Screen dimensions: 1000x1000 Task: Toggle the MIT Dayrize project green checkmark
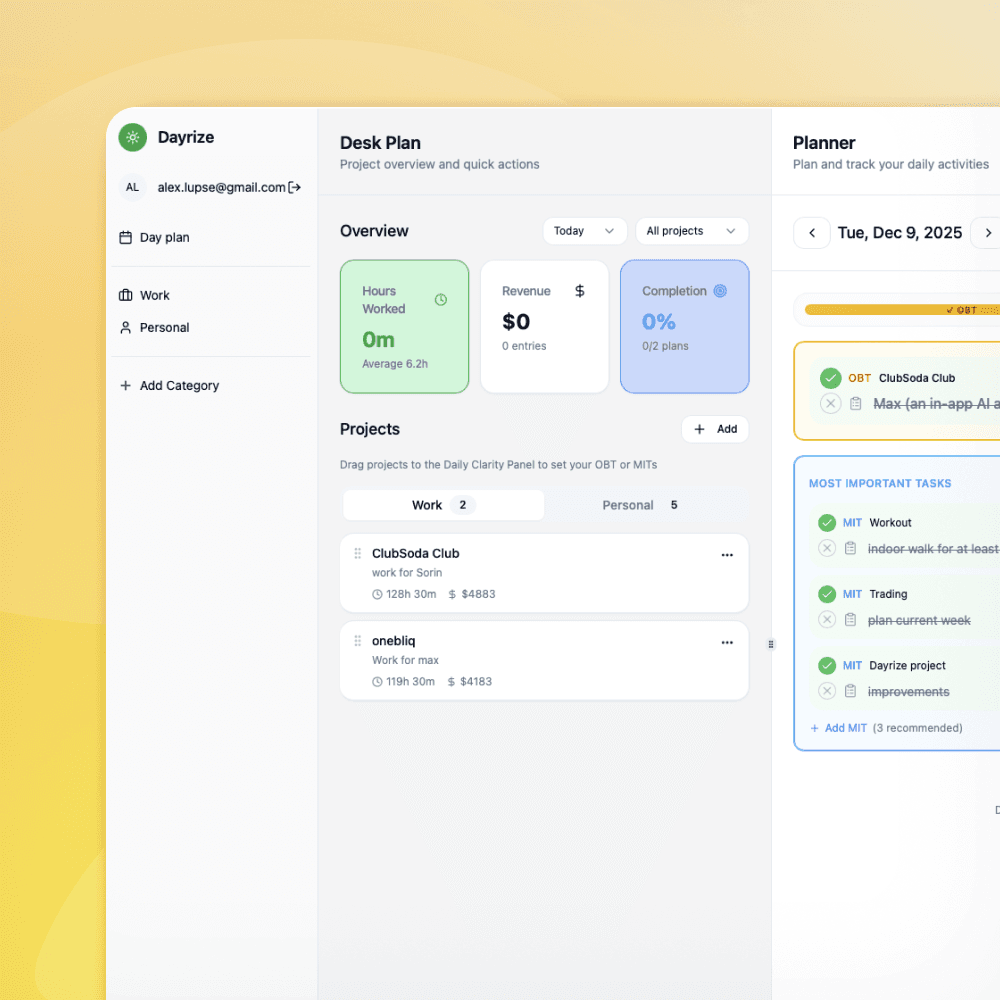(827, 666)
